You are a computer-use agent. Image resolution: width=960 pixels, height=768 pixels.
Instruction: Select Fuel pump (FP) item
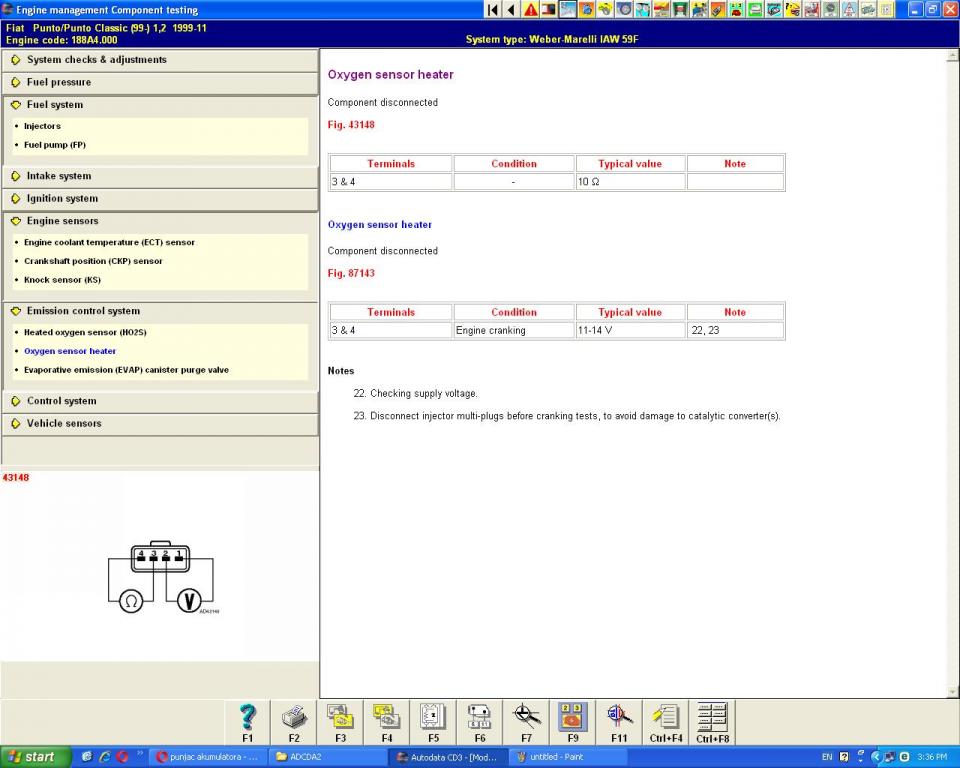[x=54, y=145]
